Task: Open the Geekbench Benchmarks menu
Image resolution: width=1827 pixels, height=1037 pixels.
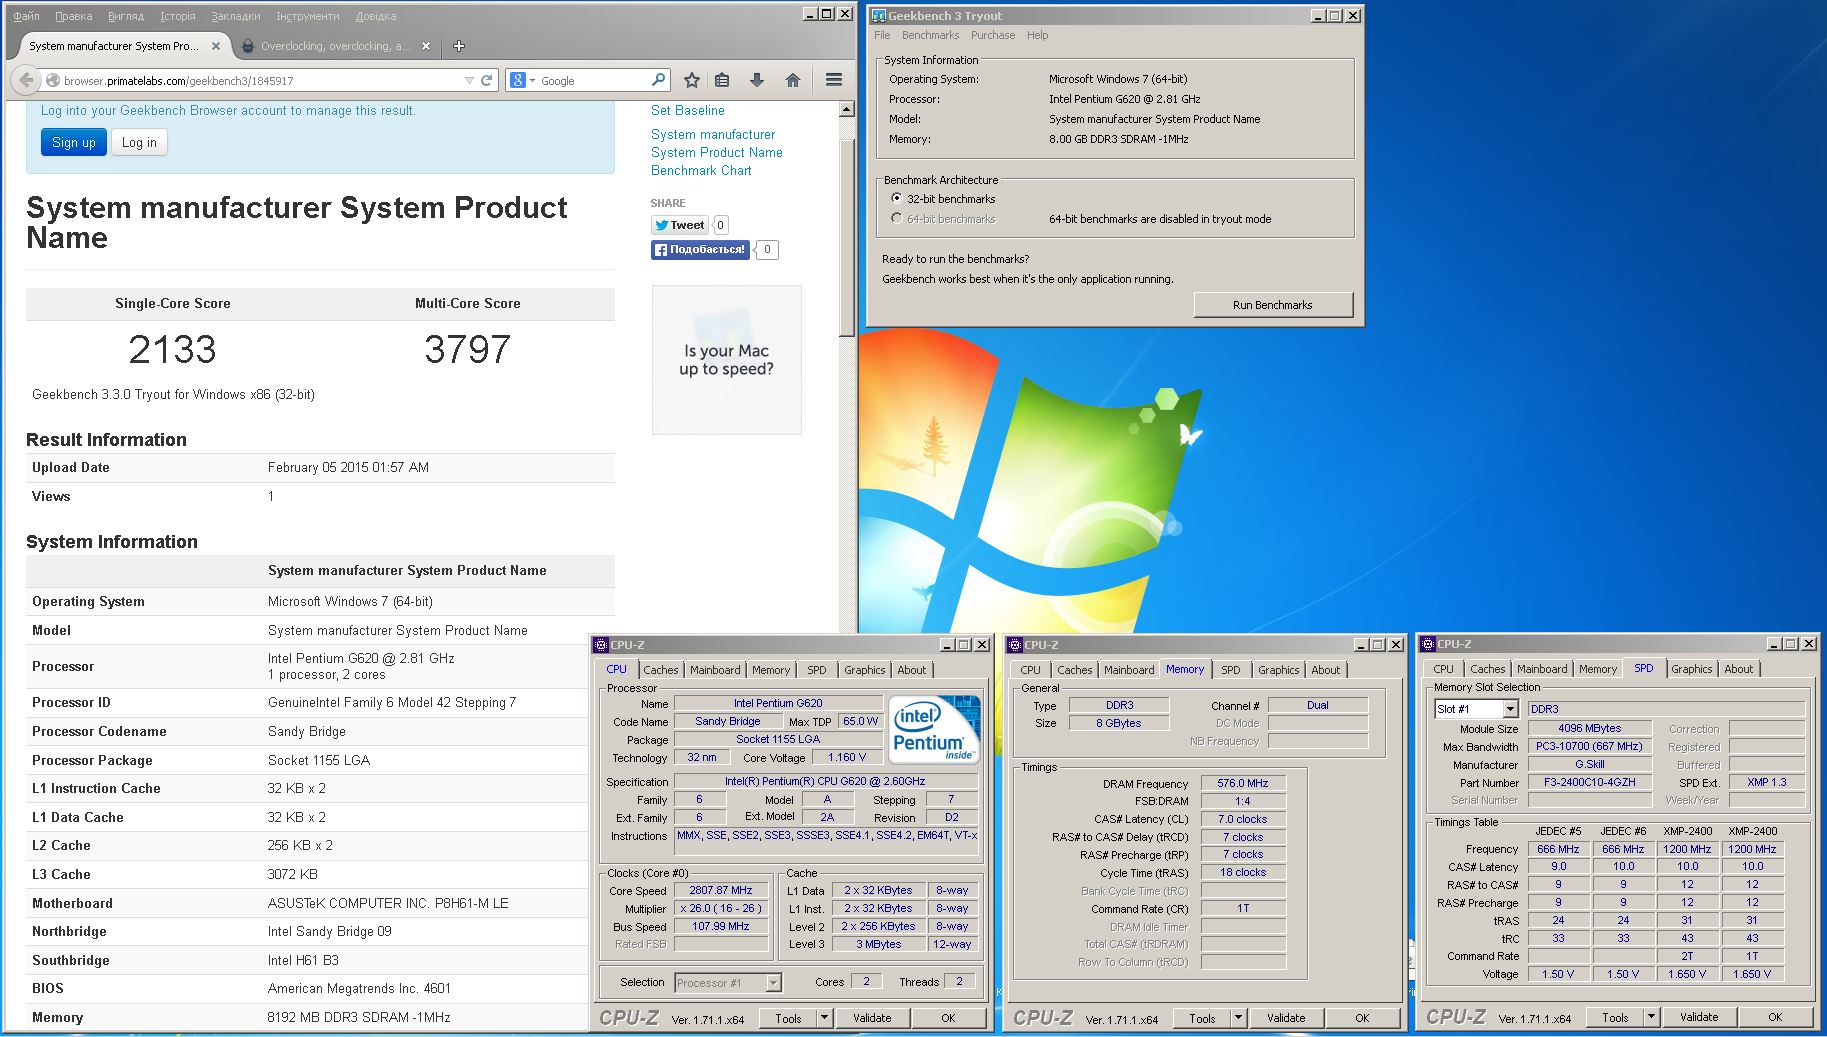Action: [930, 35]
